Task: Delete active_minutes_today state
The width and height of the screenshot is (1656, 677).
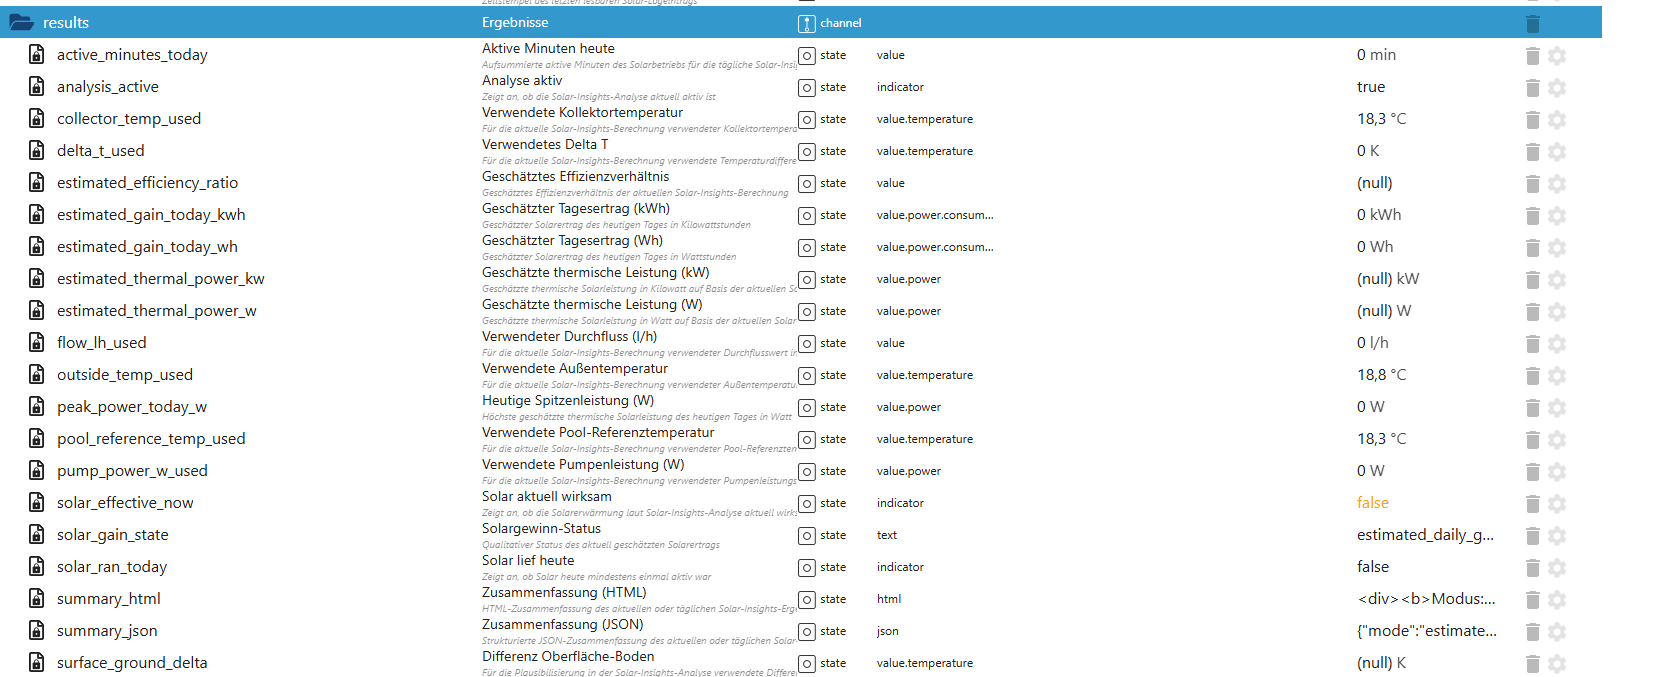Action: pyautogui.click(x=1532, y=56)
